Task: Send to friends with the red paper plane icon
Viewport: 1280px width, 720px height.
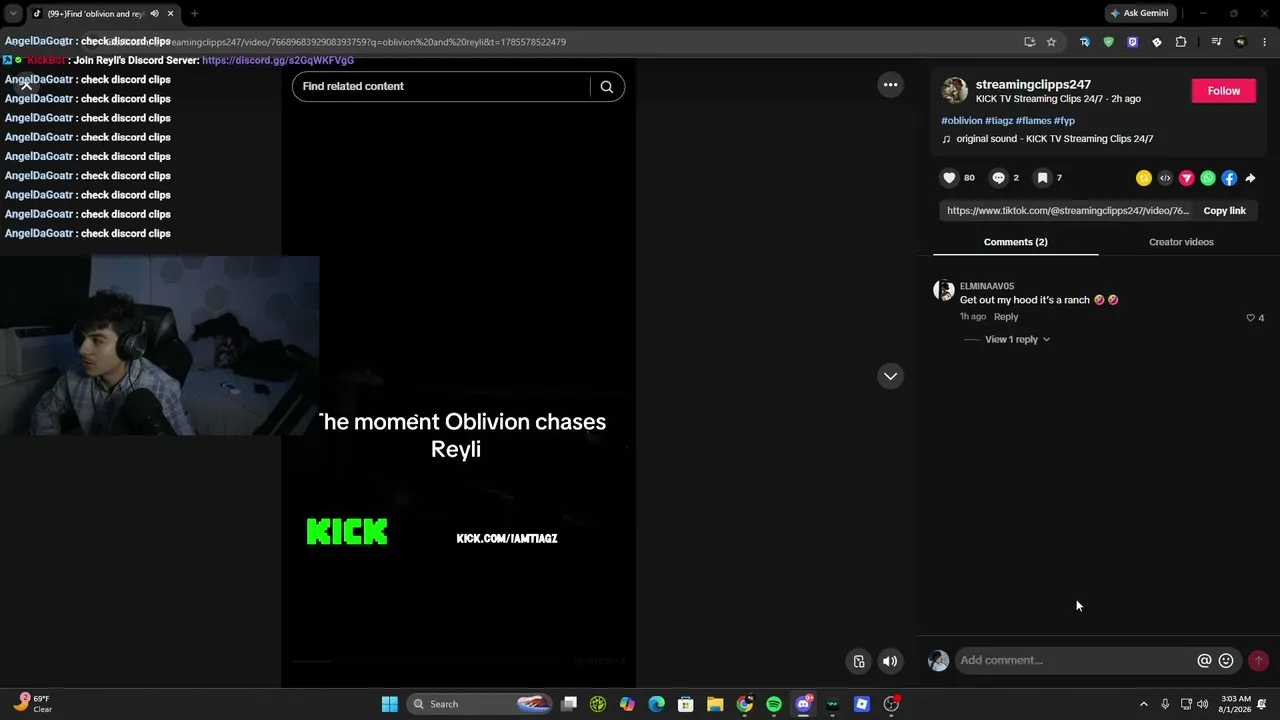Action: pos(1187,178)
